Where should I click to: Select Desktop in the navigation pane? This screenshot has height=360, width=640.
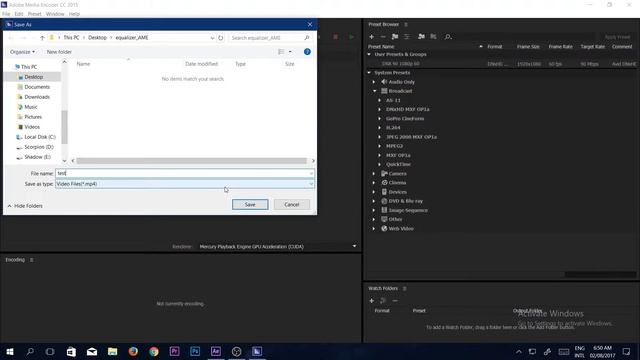[x=33, y=77]
